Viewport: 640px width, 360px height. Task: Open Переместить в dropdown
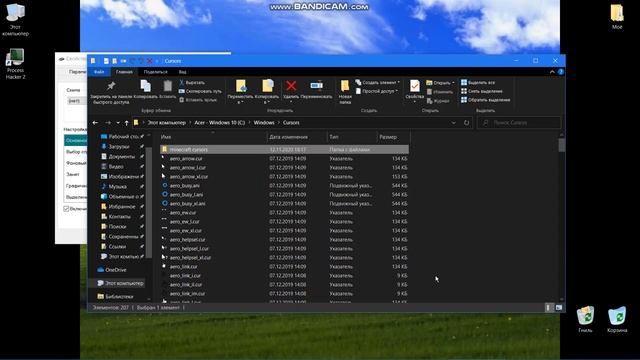point(240,99)
